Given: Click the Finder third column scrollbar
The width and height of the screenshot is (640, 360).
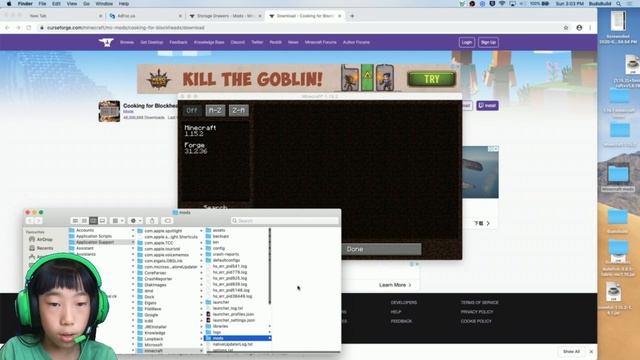Looking at the screenshot, I should click(269, 266).
